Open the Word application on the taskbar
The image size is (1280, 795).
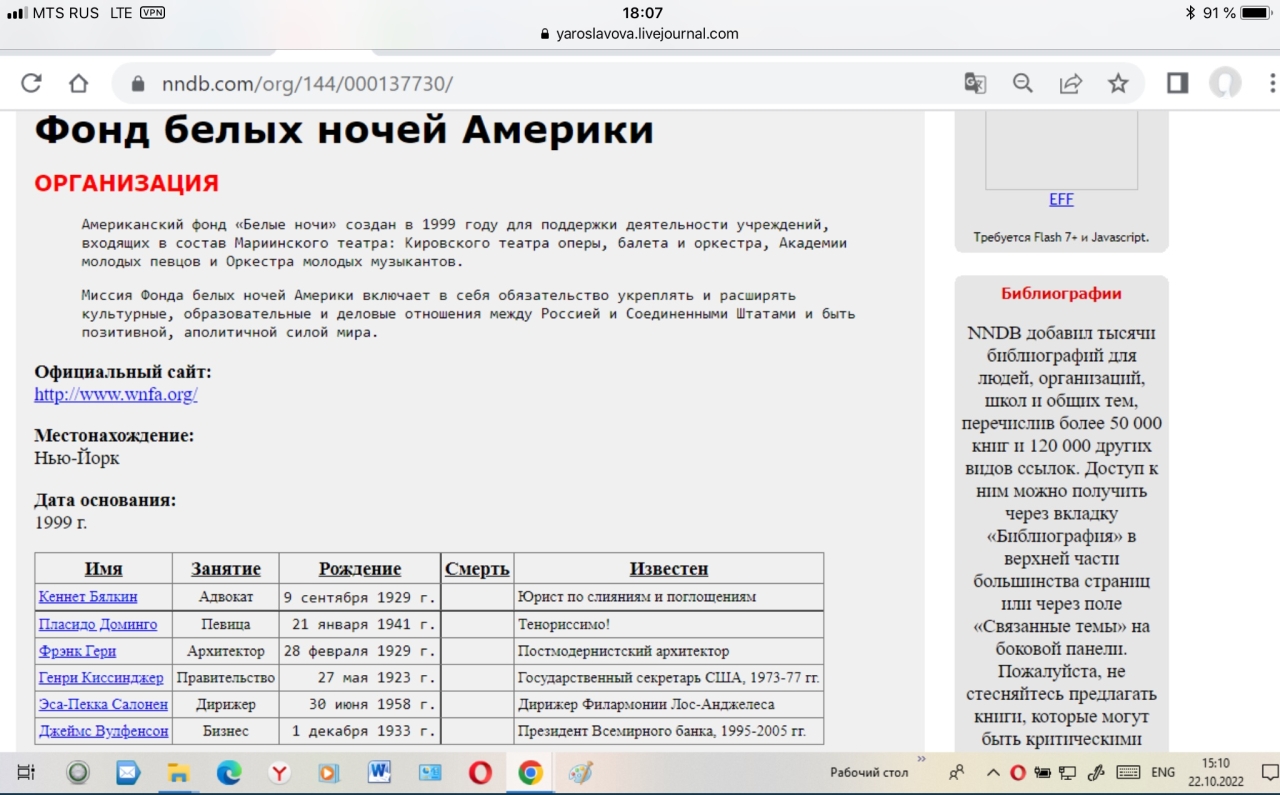coord(379,772)
